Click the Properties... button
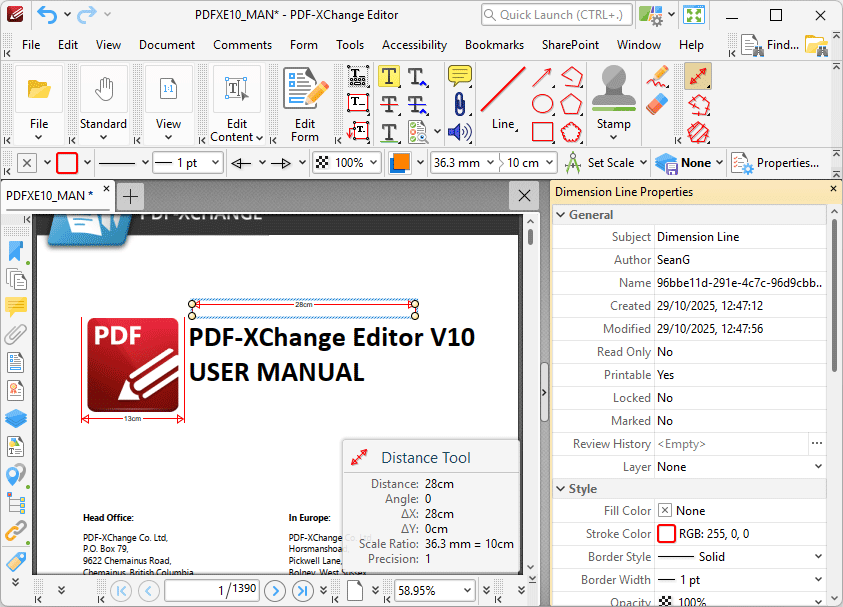Viewport: 843px width, 607px height. coord(776,163)
